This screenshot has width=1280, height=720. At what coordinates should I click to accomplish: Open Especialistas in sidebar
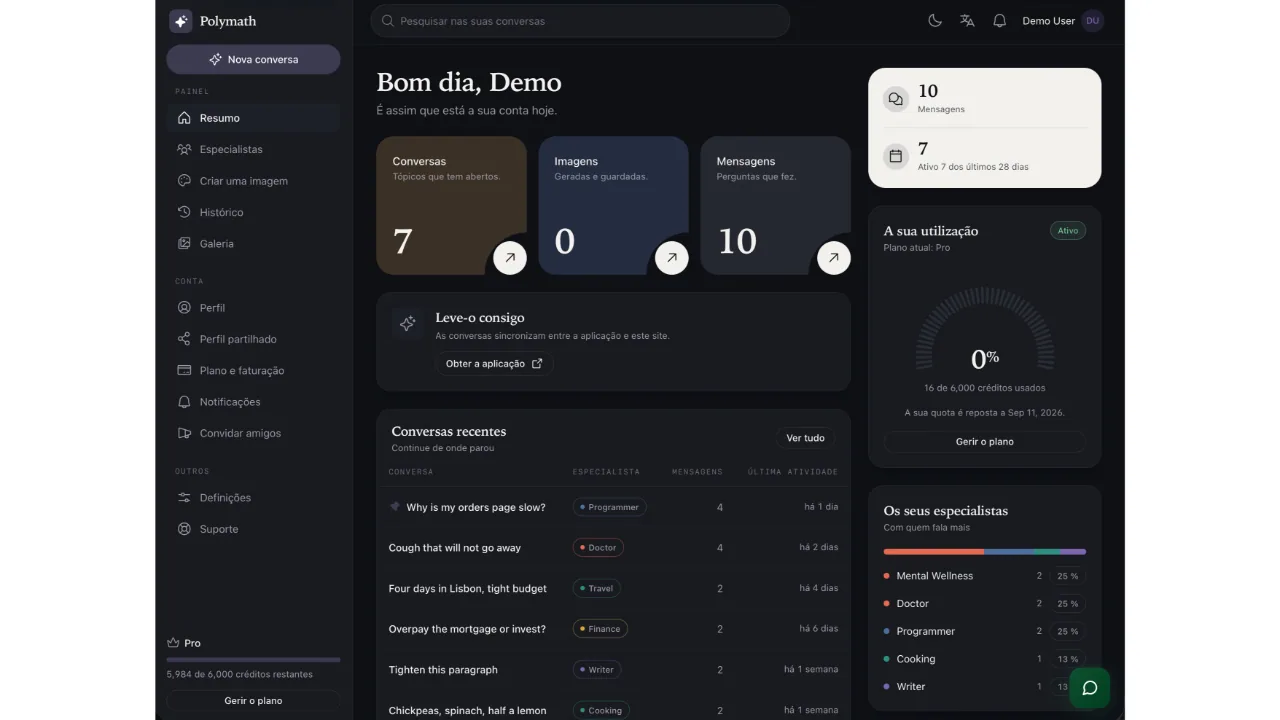253,149
